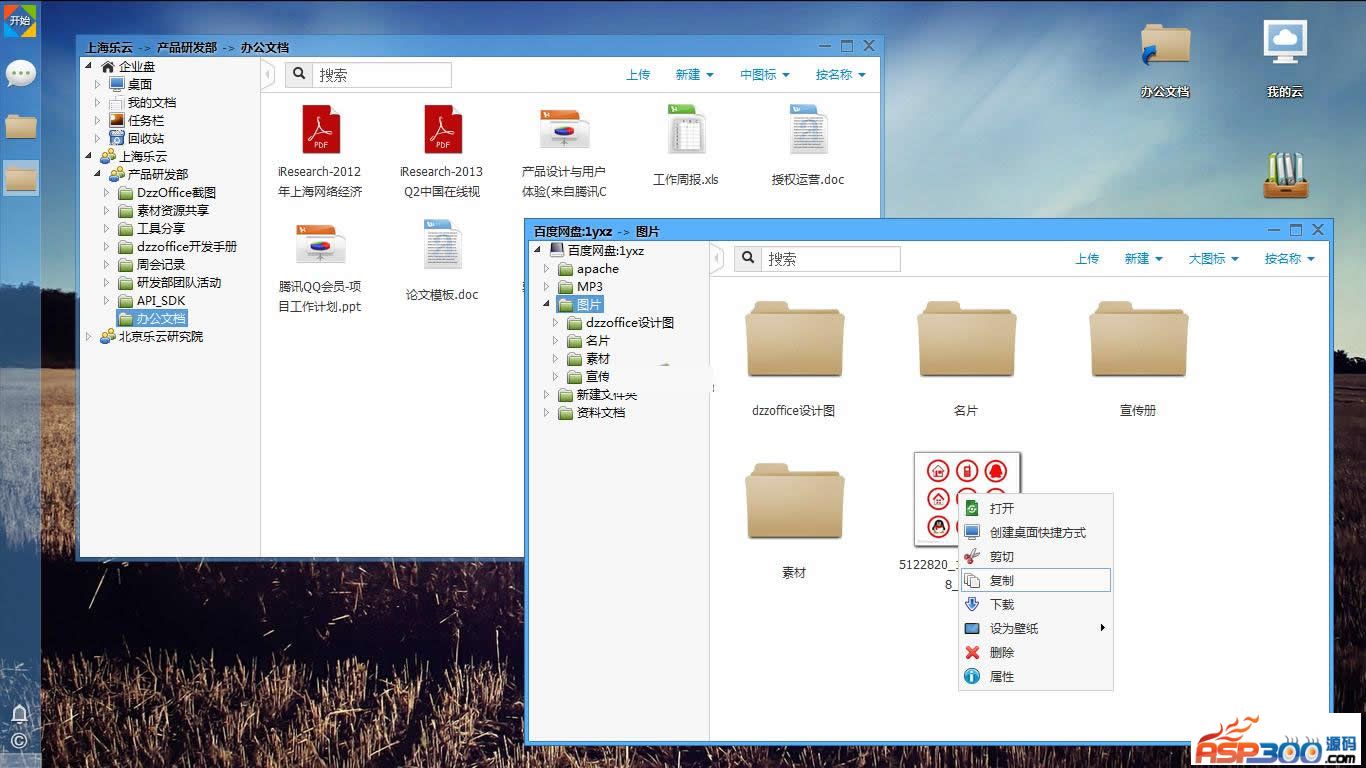Open the 新建 dropdown in 办公文档 window
The width and height of the screenshot is (1366, 768).
(694, 74)
